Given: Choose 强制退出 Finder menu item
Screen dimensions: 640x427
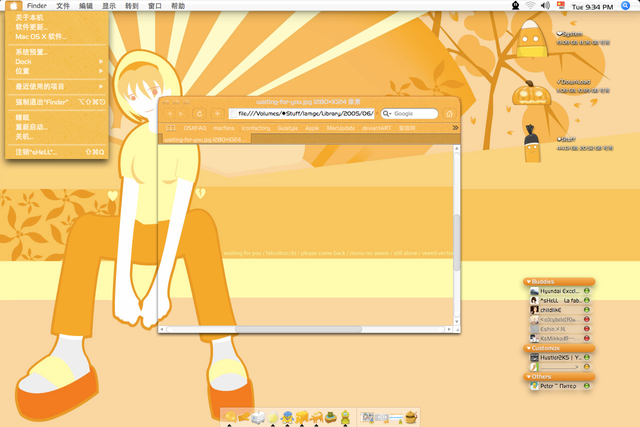Looking at the screenshot, I should click(57, 102).
